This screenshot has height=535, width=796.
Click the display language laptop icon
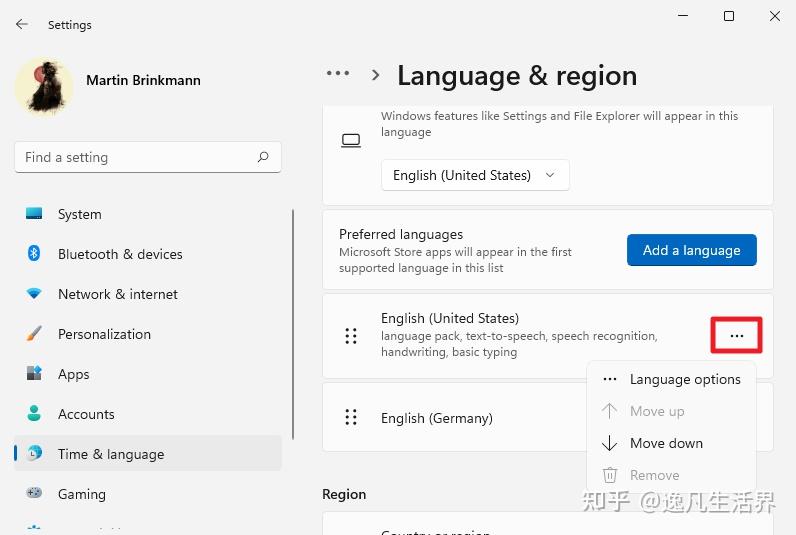pyautogui.click(x=351, y=140)
